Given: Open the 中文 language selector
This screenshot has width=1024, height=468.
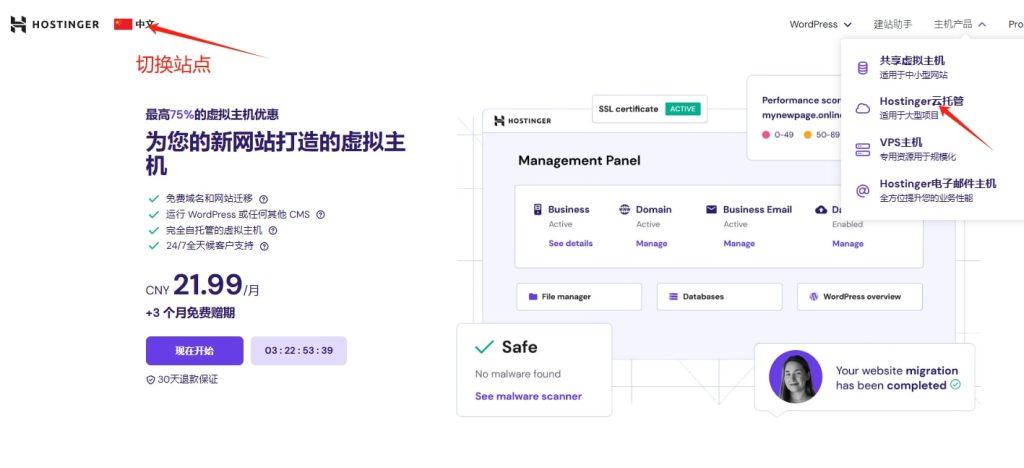Looking at the screenshot, I should 145,24.
